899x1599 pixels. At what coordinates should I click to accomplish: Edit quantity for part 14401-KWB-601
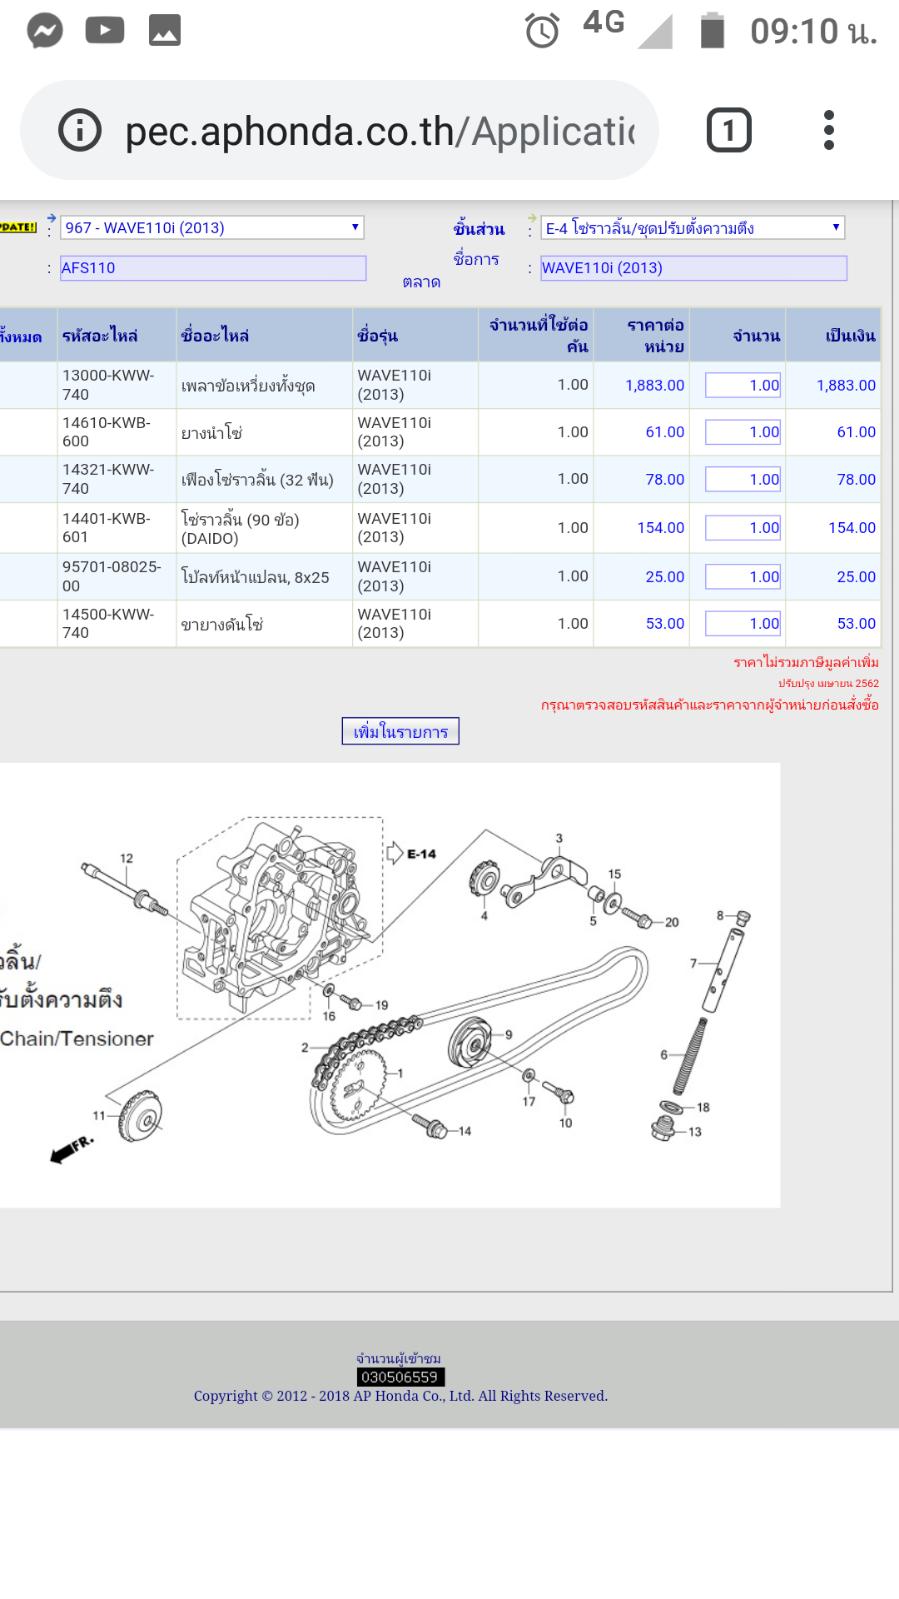pos(743,527)
